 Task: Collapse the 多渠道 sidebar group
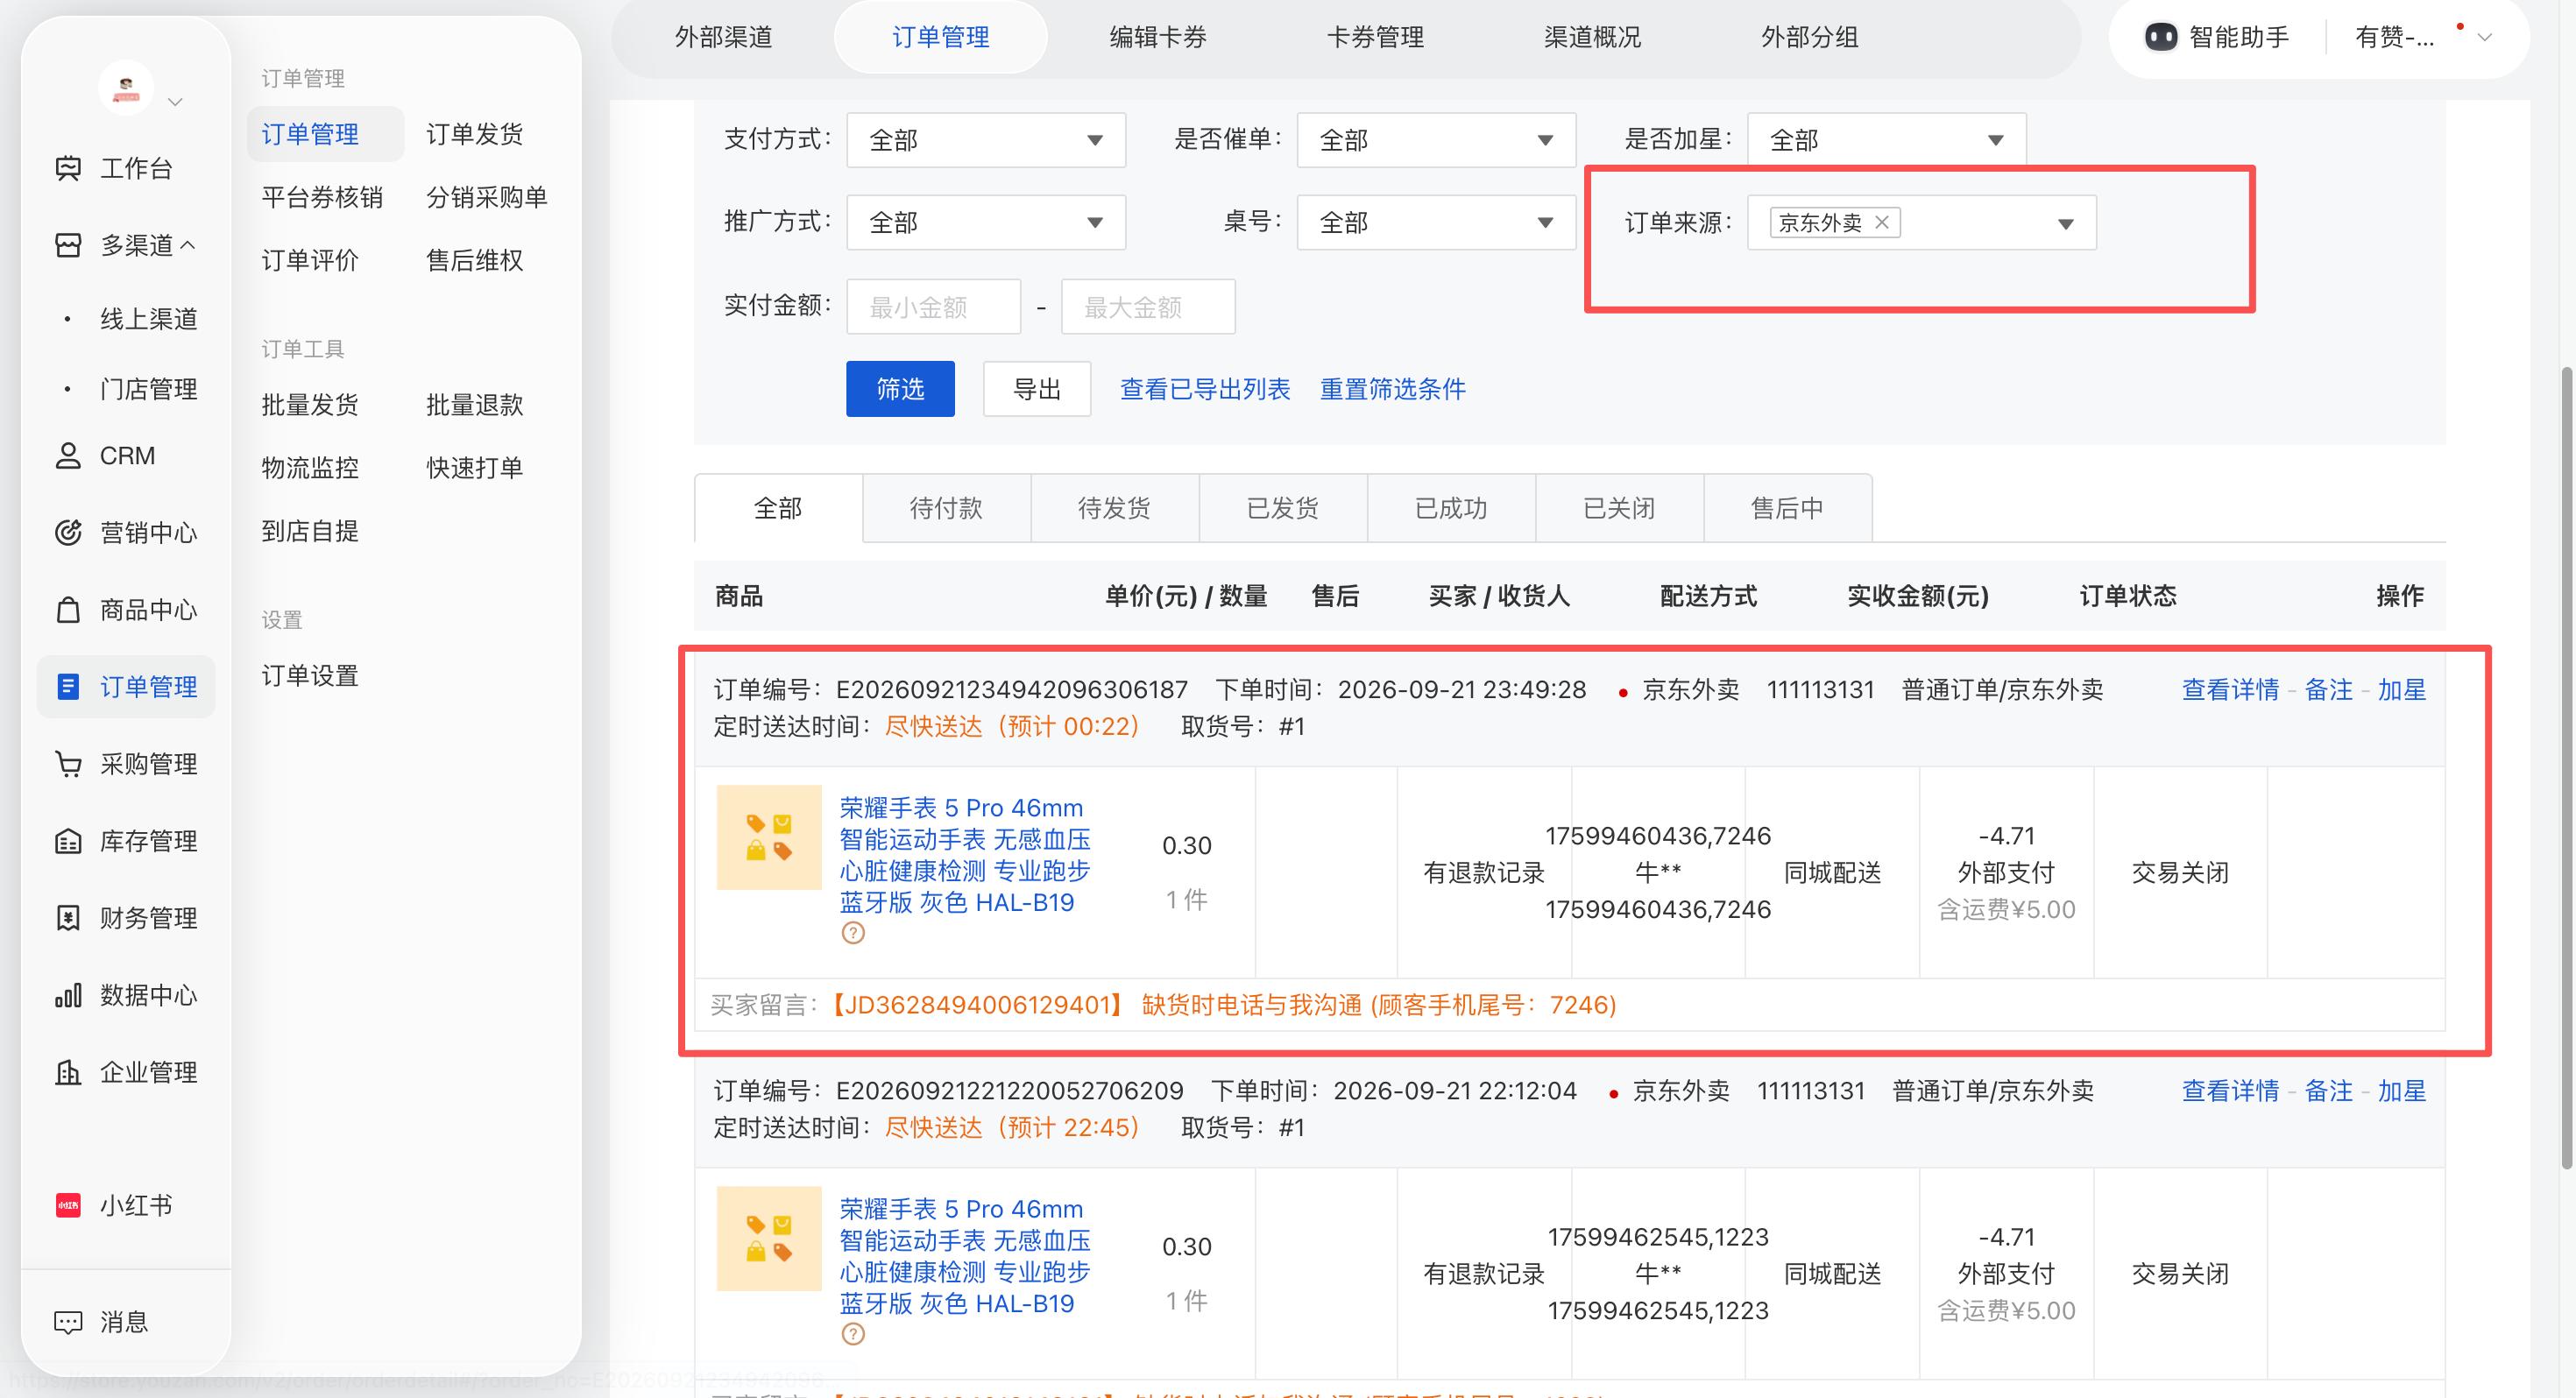(x=188, y=245)
